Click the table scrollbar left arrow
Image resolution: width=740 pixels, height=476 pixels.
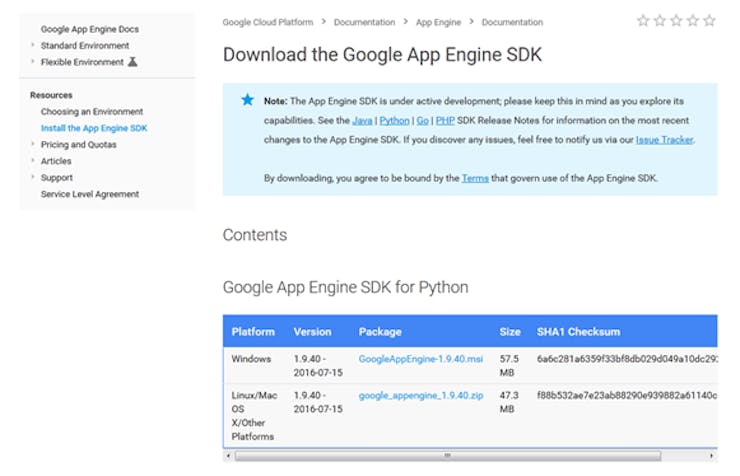(x=229, y=455)
